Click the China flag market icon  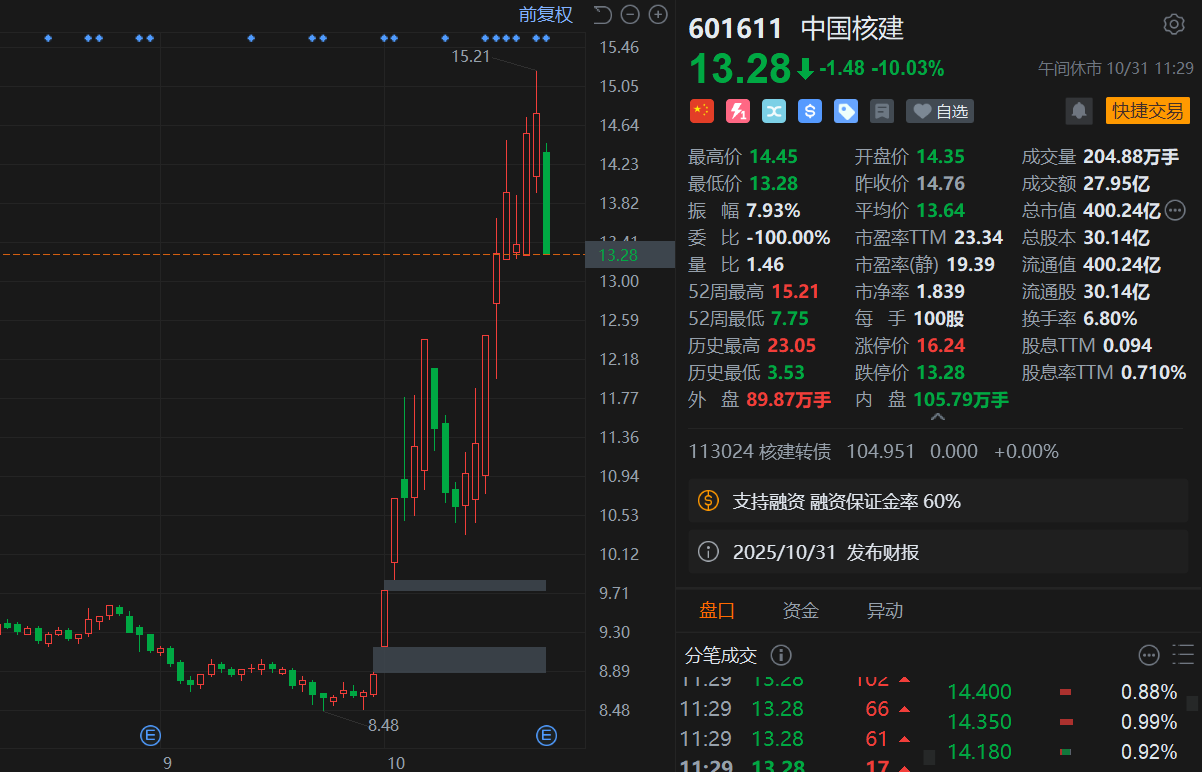point(702,111)
